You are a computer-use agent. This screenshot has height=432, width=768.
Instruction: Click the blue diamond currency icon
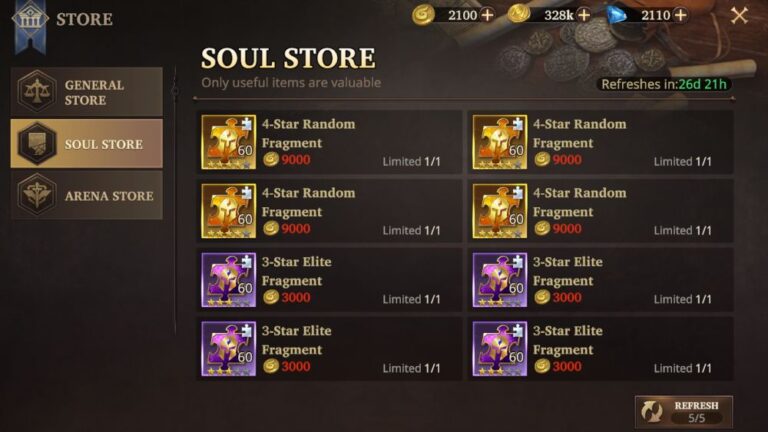pos(617,15)
